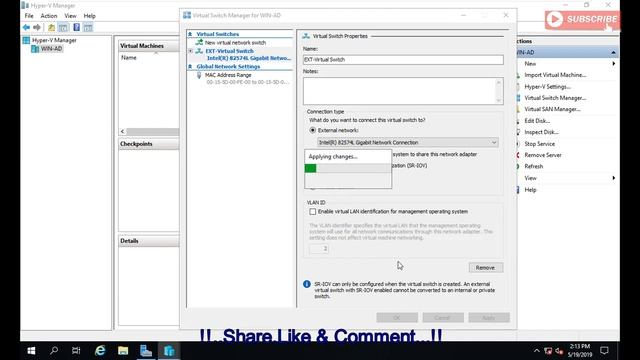Click Inspect Disk action
Image resolution: width=640 pixels, height=360 pixels.
tap(541, 132)
